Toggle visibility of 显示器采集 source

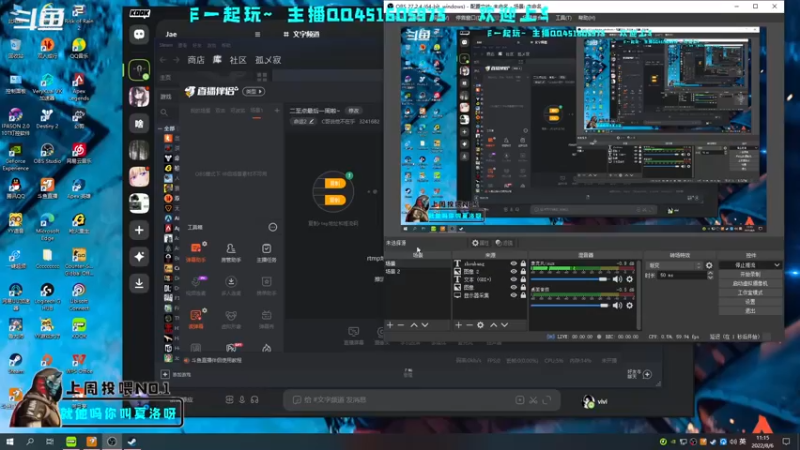coord(514,295)
